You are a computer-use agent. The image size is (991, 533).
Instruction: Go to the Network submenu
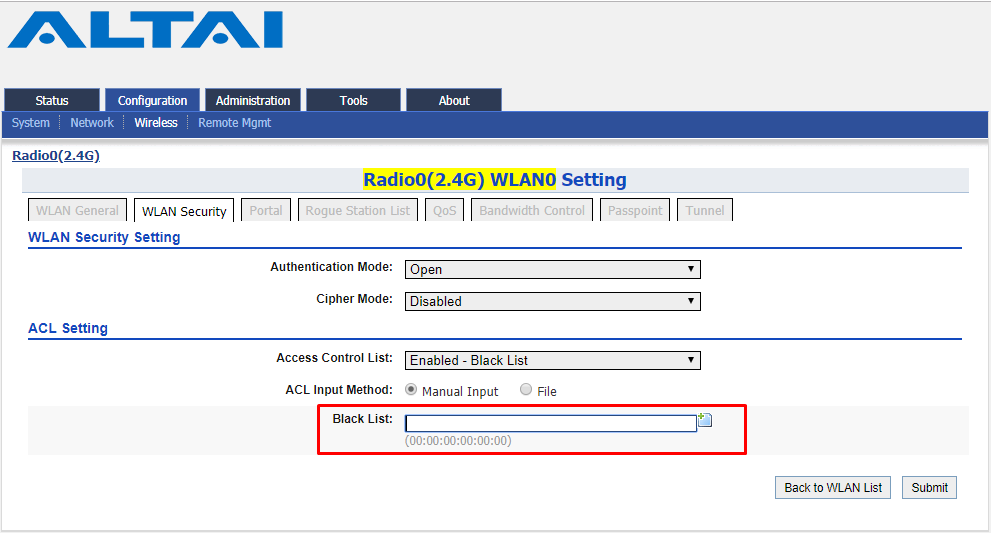(92, 123)
